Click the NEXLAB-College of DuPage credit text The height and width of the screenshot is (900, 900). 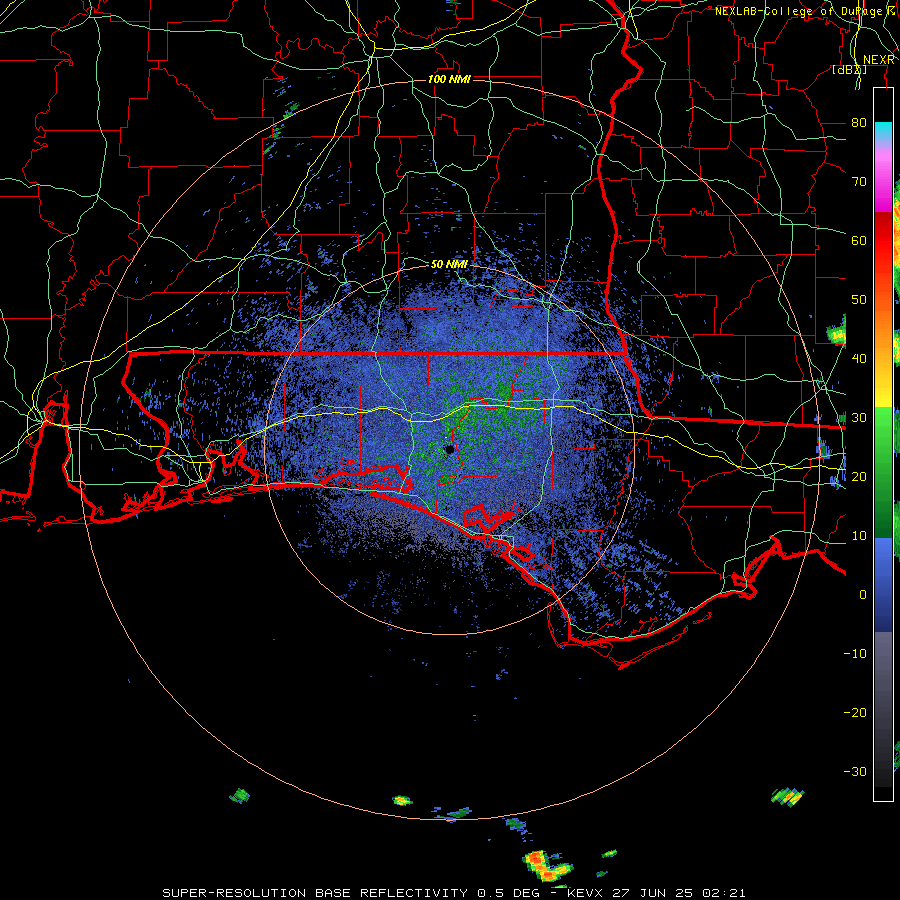[x=806, y=11]
